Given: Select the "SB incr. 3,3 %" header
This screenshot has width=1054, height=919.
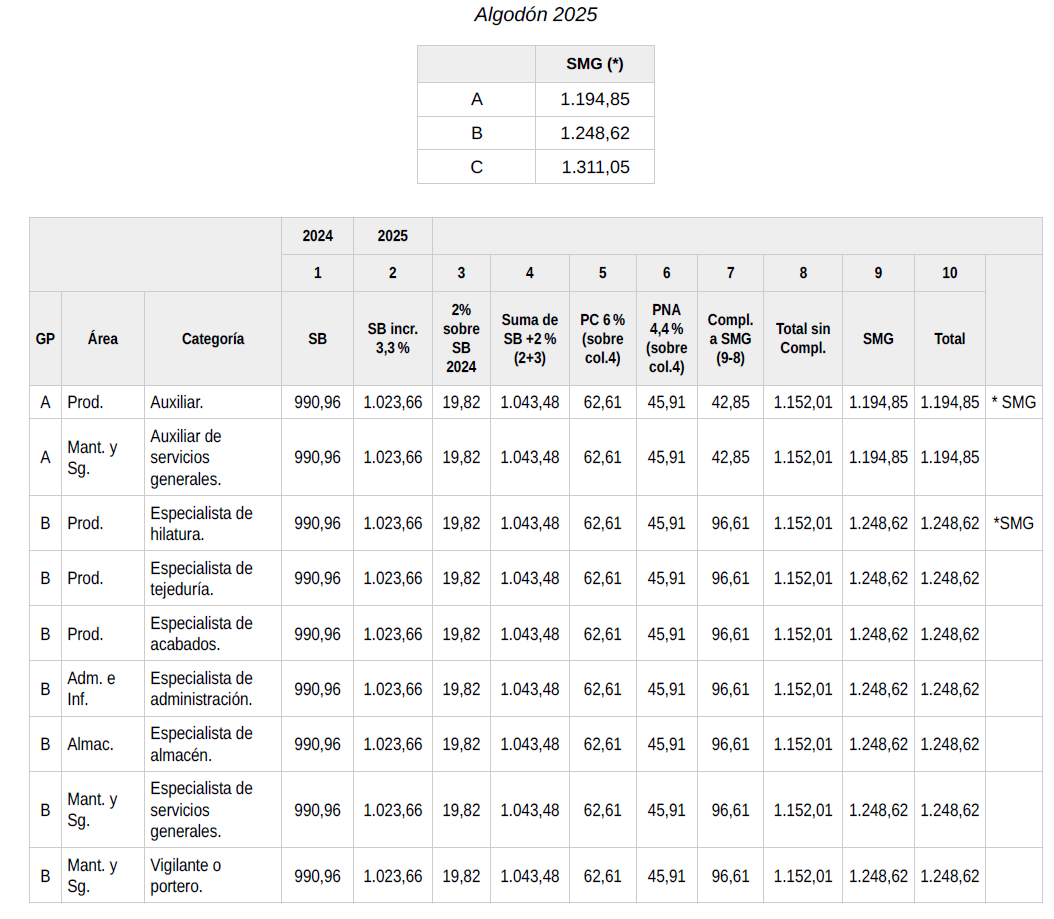Looking at the screenshot, I should [x=392, y=339].
